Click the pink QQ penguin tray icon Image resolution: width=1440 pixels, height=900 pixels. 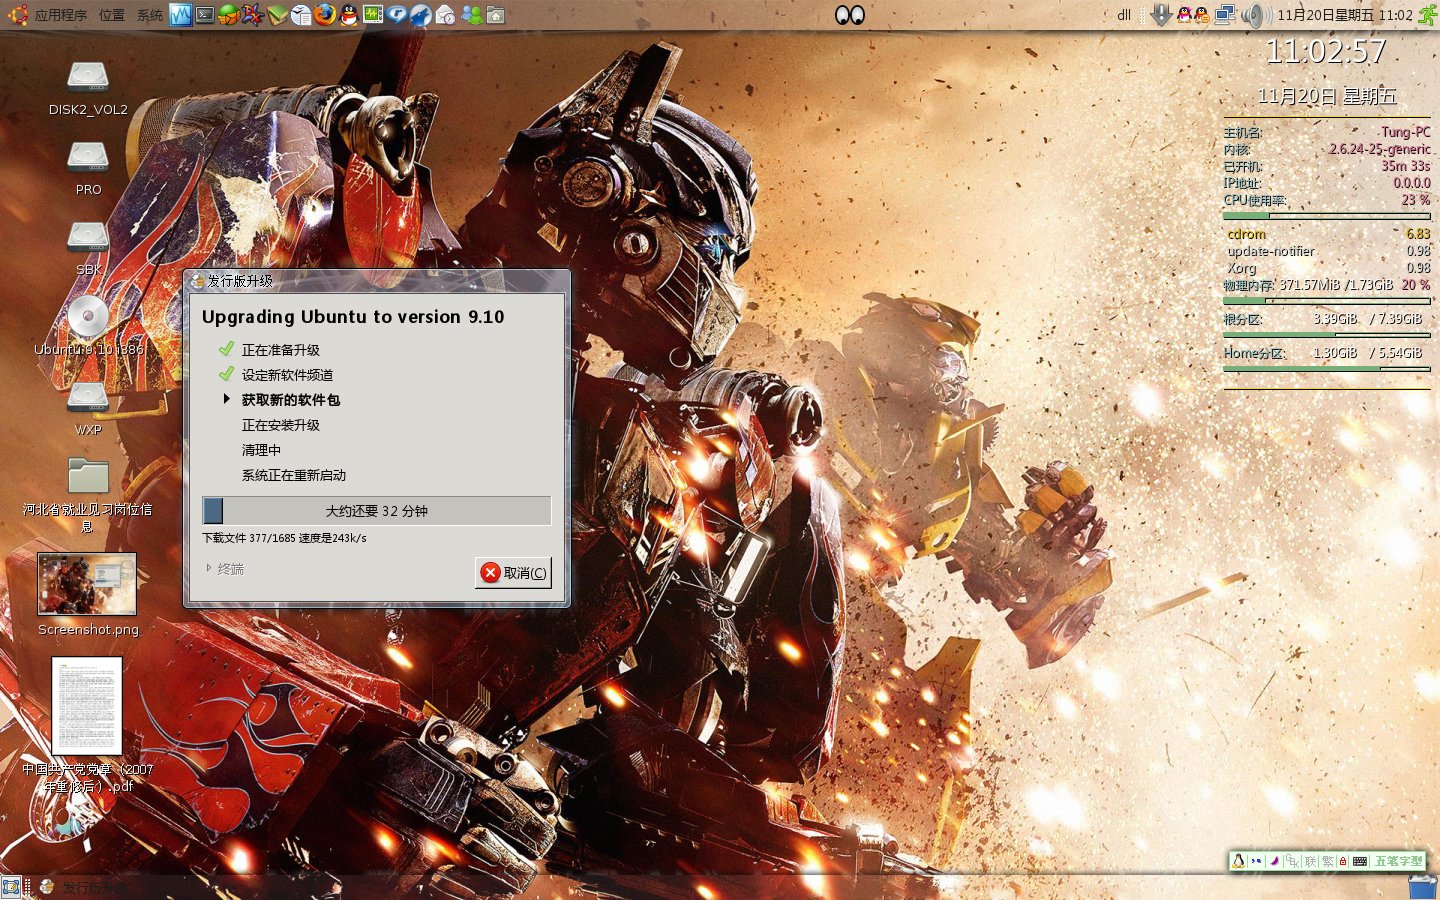click(1184, 15)
